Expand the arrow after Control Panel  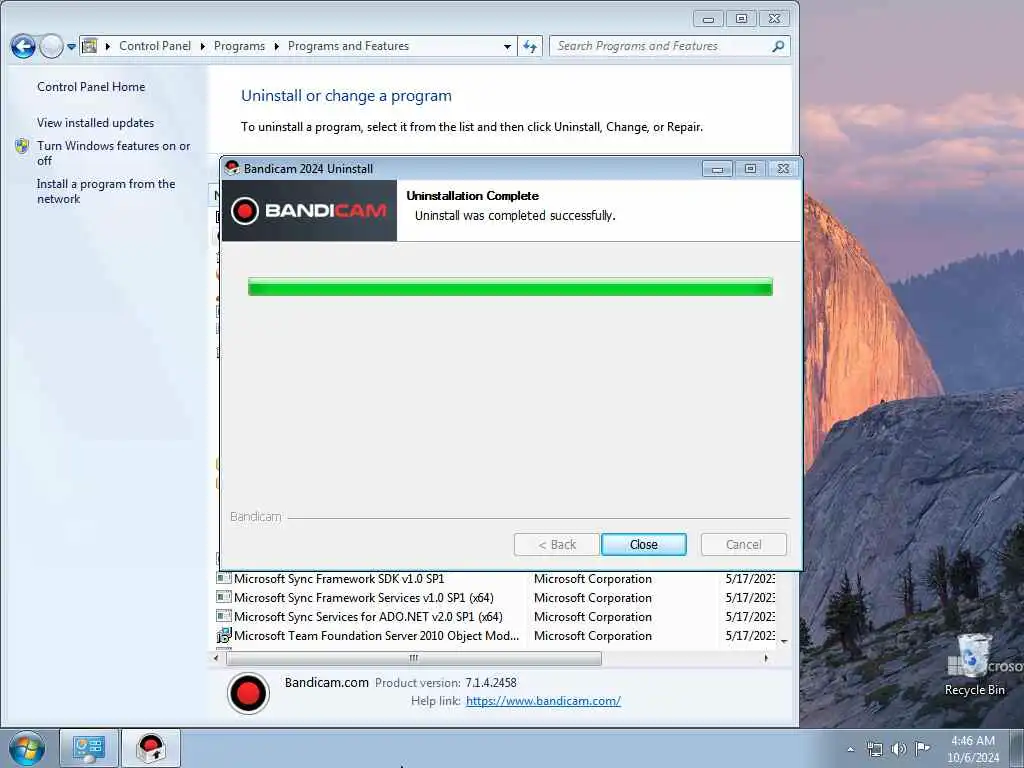tap(202, 46)
